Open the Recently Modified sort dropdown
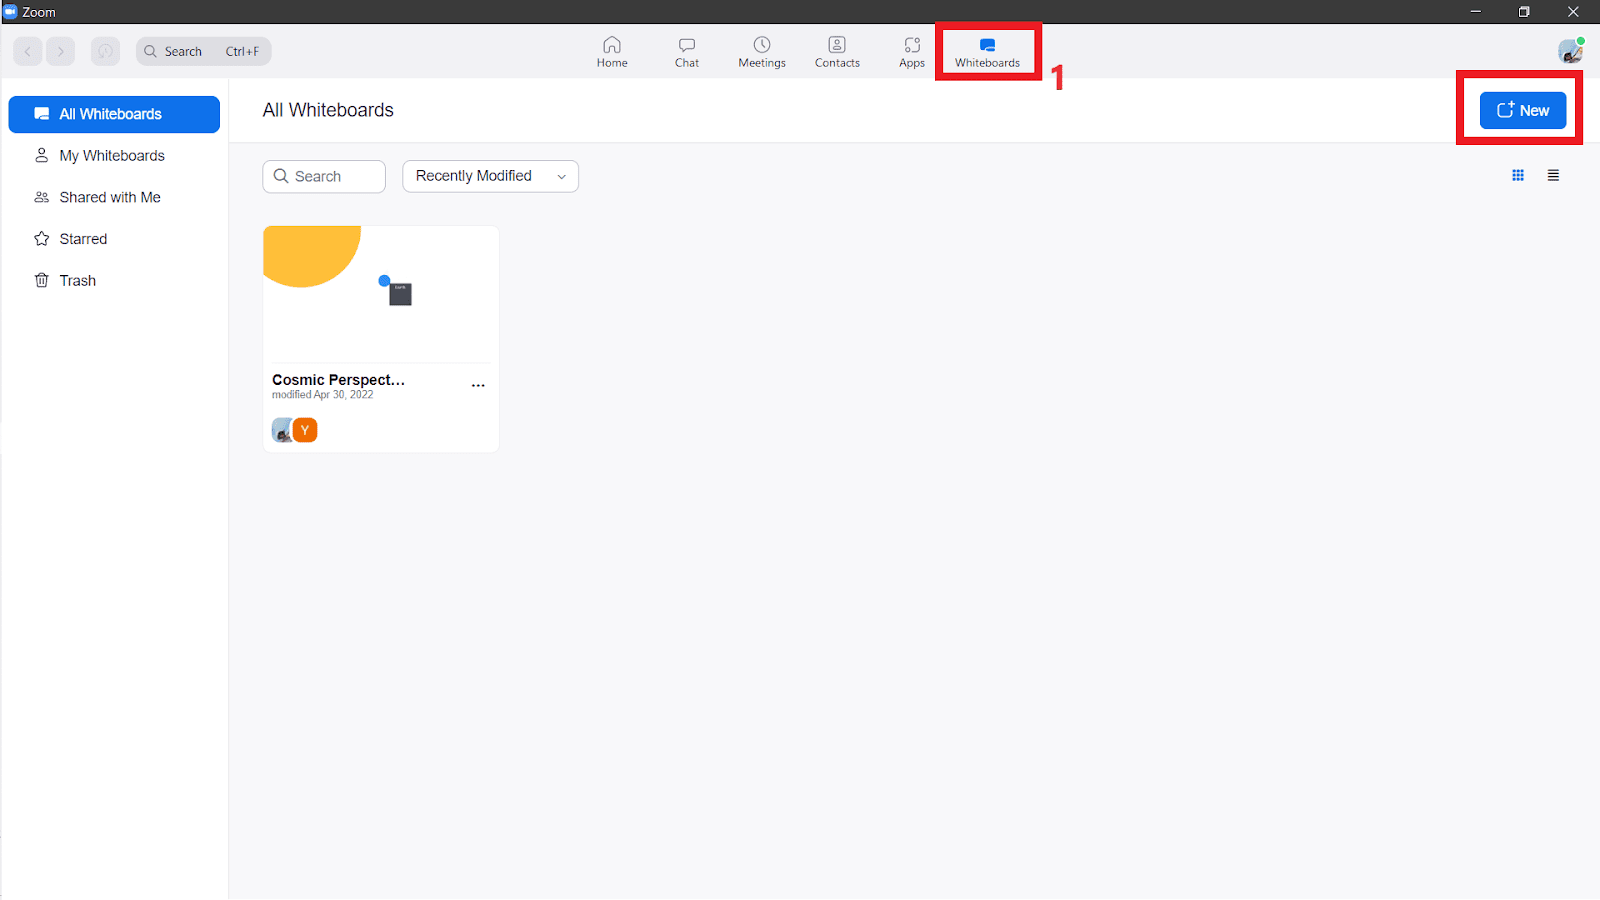Screen dimensions: 1600x900 [x=490, y=176]
